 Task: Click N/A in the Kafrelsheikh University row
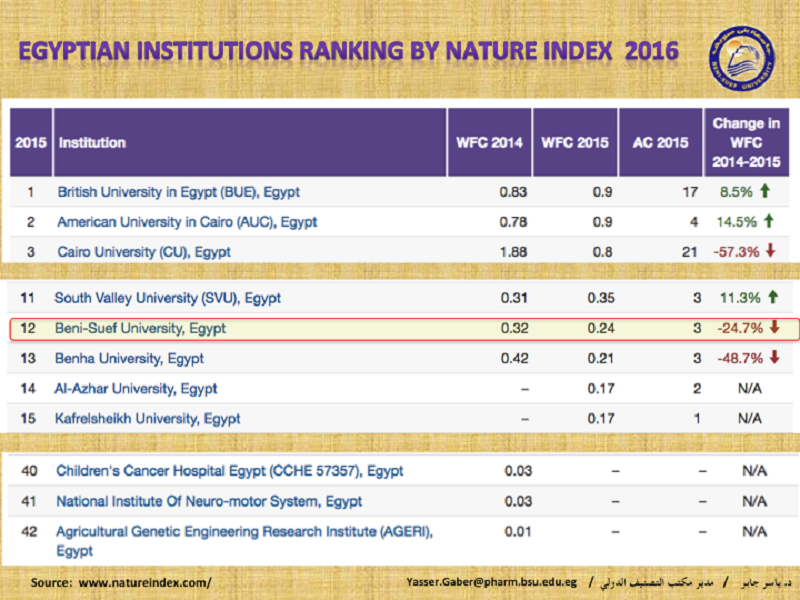(x=750, y=419)
